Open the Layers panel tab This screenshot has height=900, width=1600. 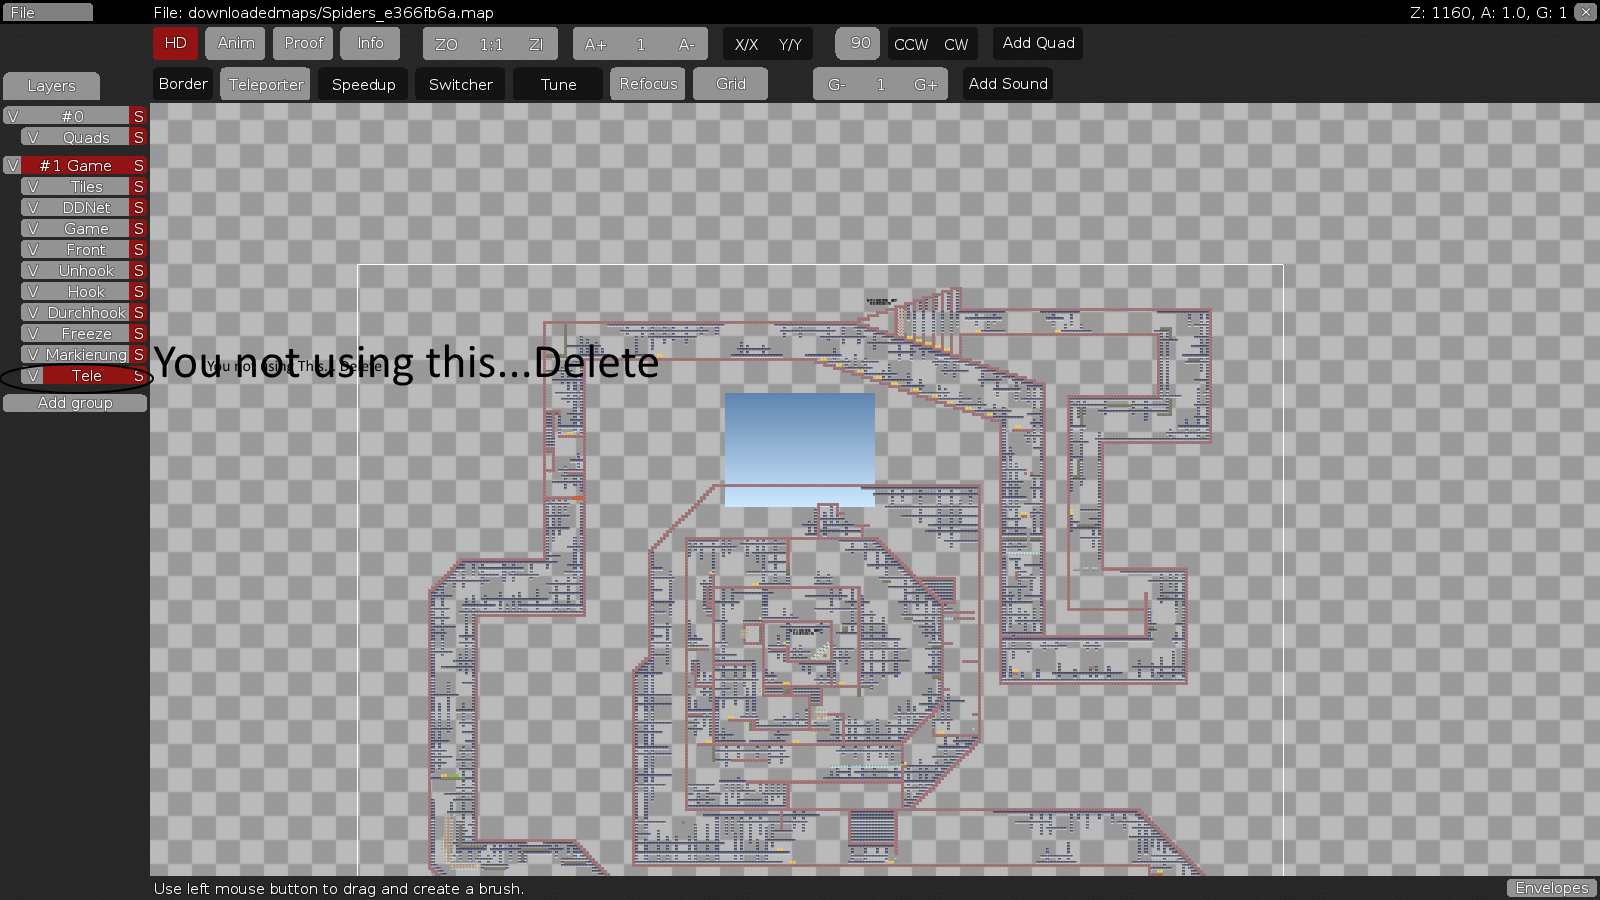pyautogui.click(x=51, y=86)
